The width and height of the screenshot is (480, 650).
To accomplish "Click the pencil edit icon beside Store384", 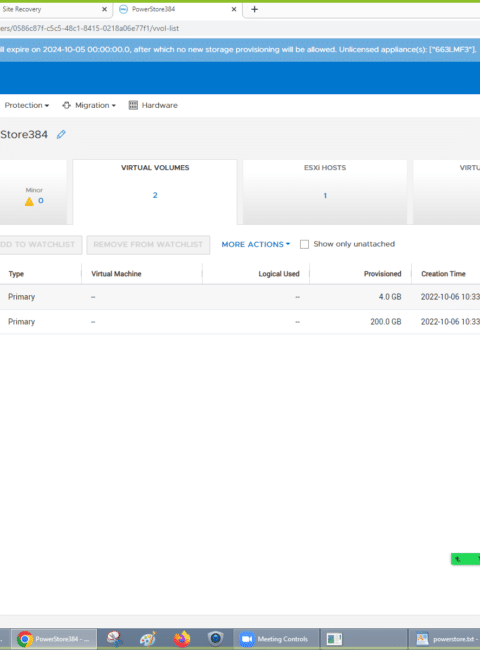I will (x=61, y=134).
